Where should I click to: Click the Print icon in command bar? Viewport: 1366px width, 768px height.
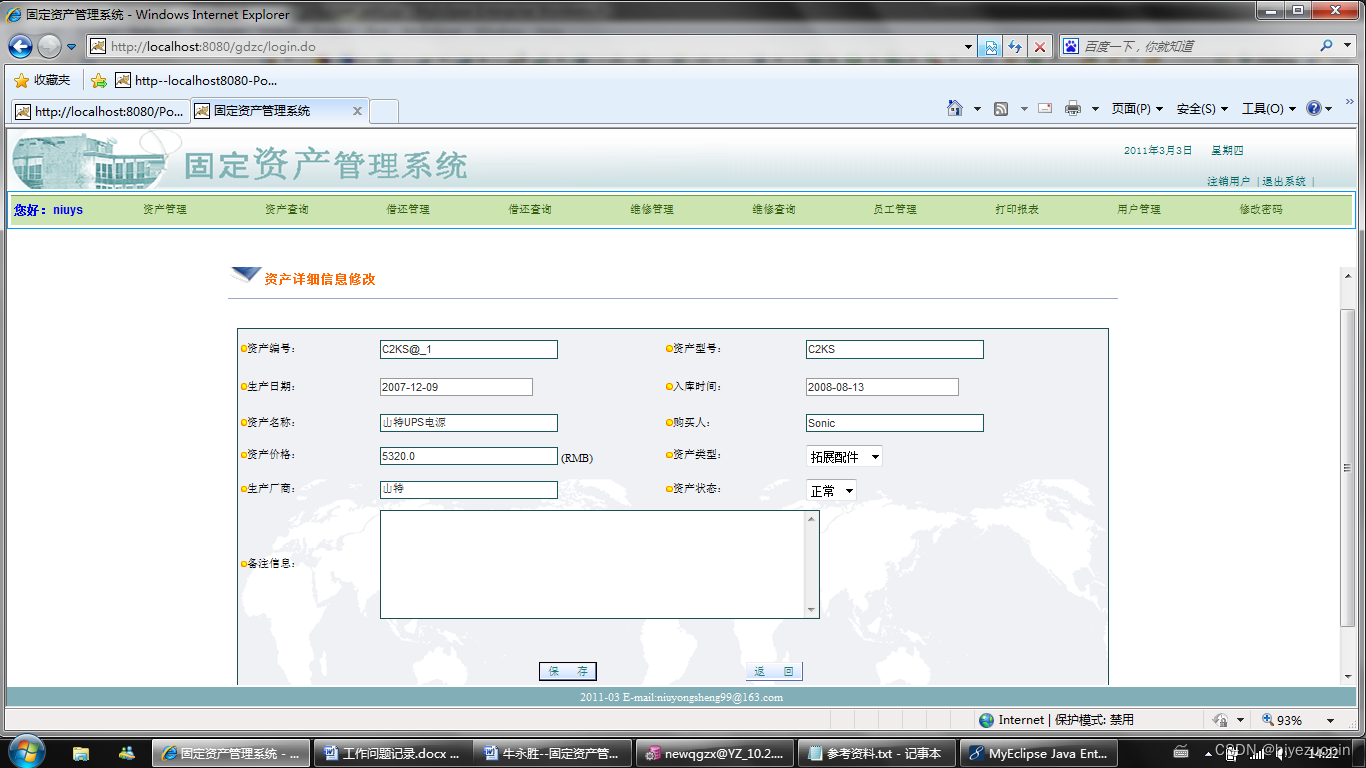pyautogui.click(x=1073, y=108)
